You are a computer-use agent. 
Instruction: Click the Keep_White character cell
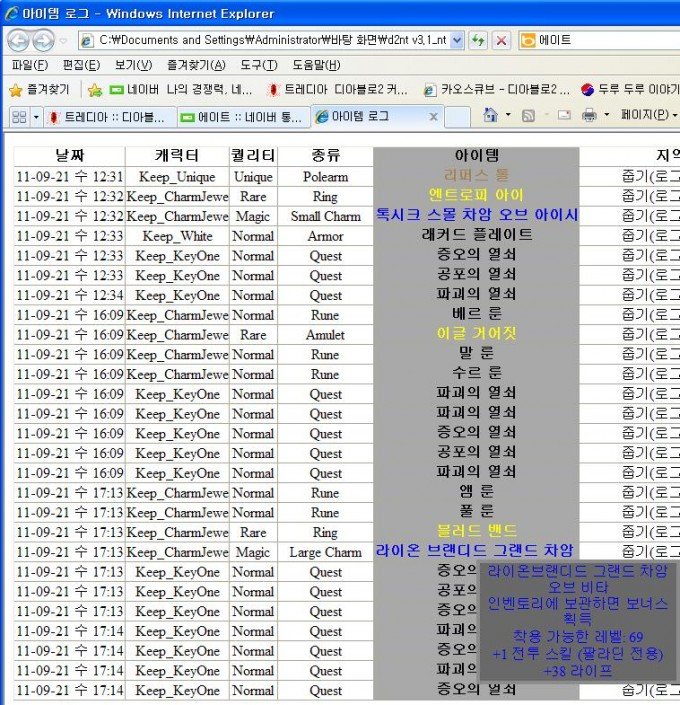(x=177, y=236)
